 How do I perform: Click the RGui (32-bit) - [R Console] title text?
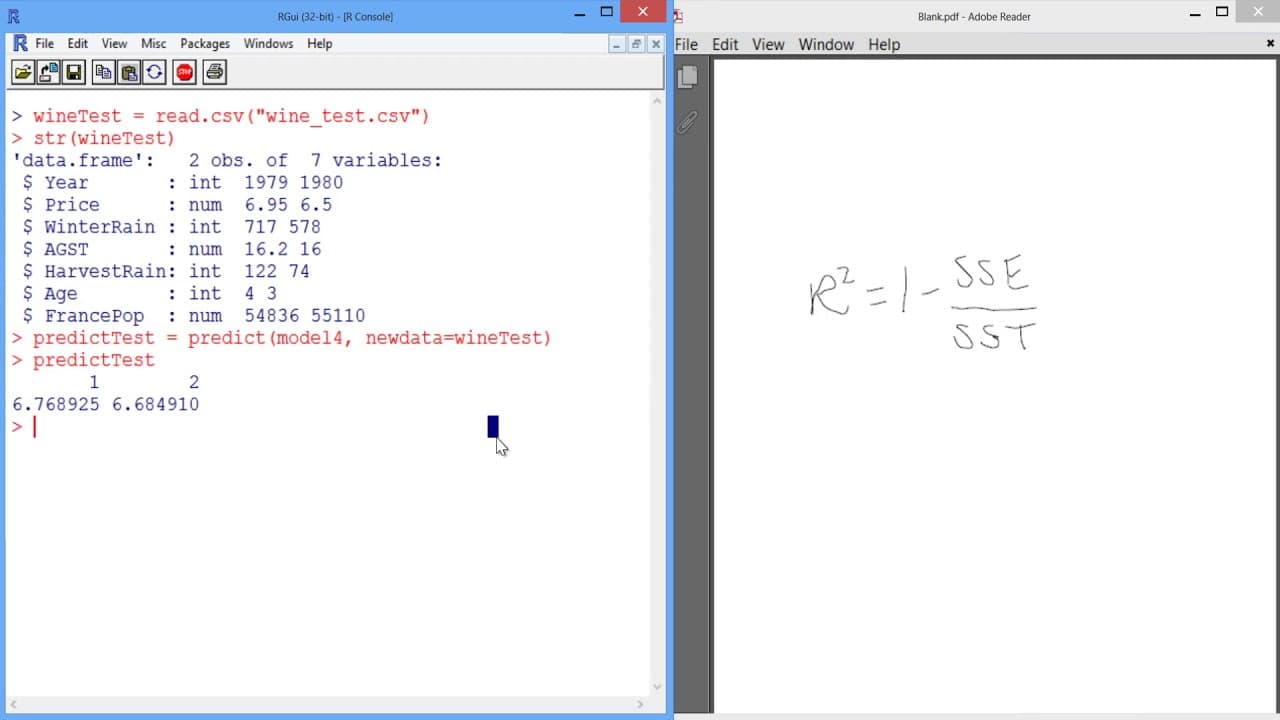tap(335, 17)
